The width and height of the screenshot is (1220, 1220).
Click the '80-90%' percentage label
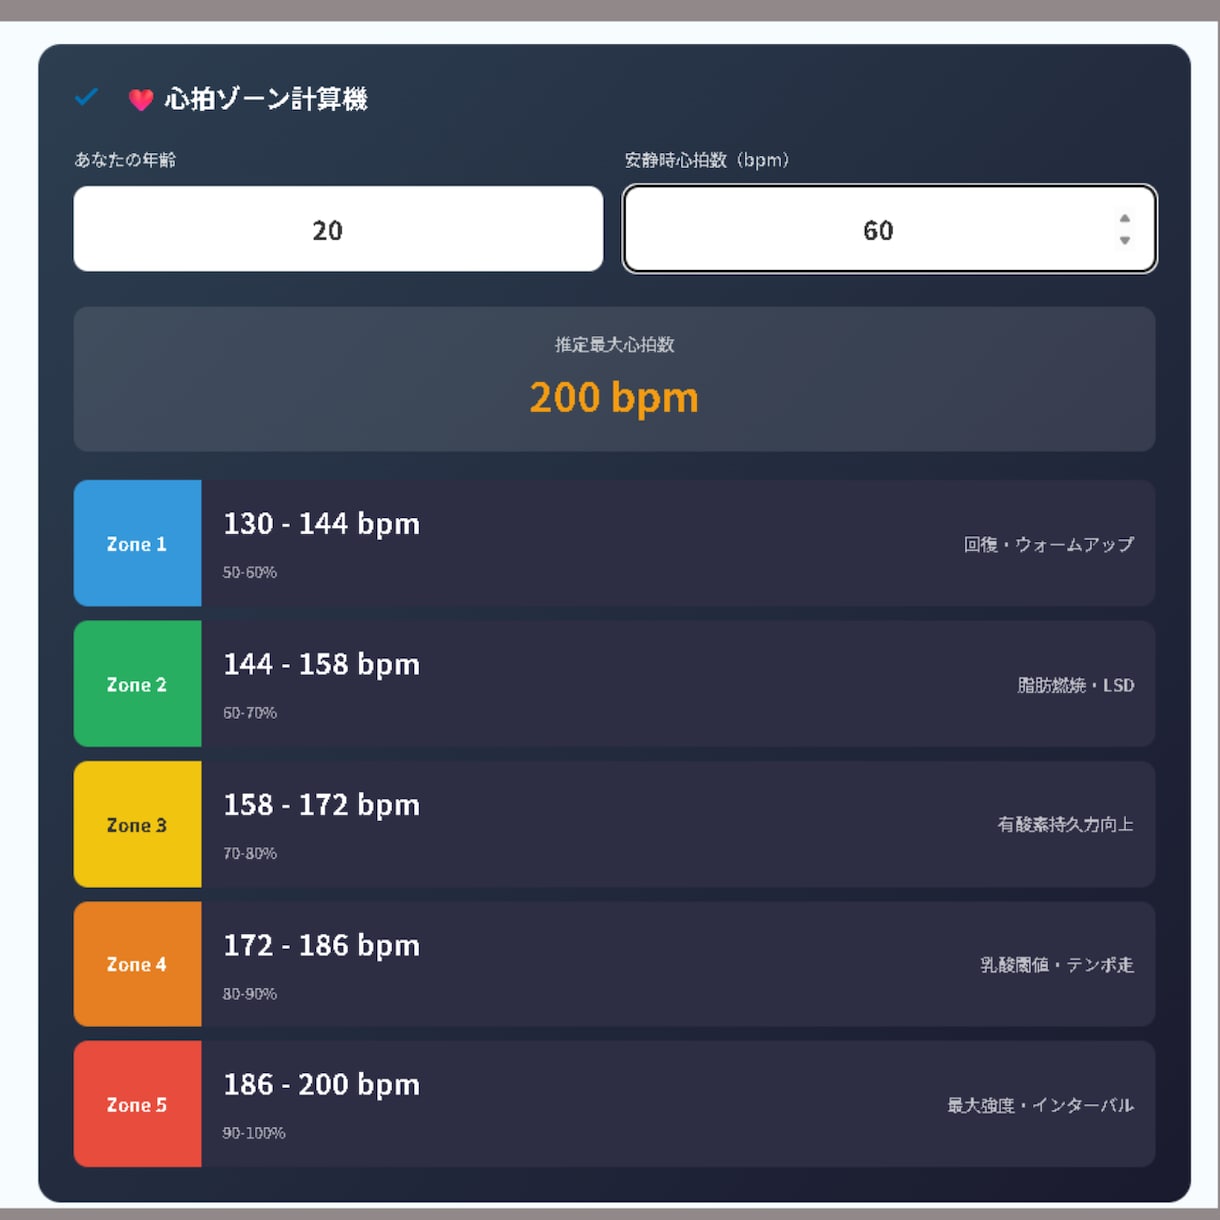[x=250, y=993]
